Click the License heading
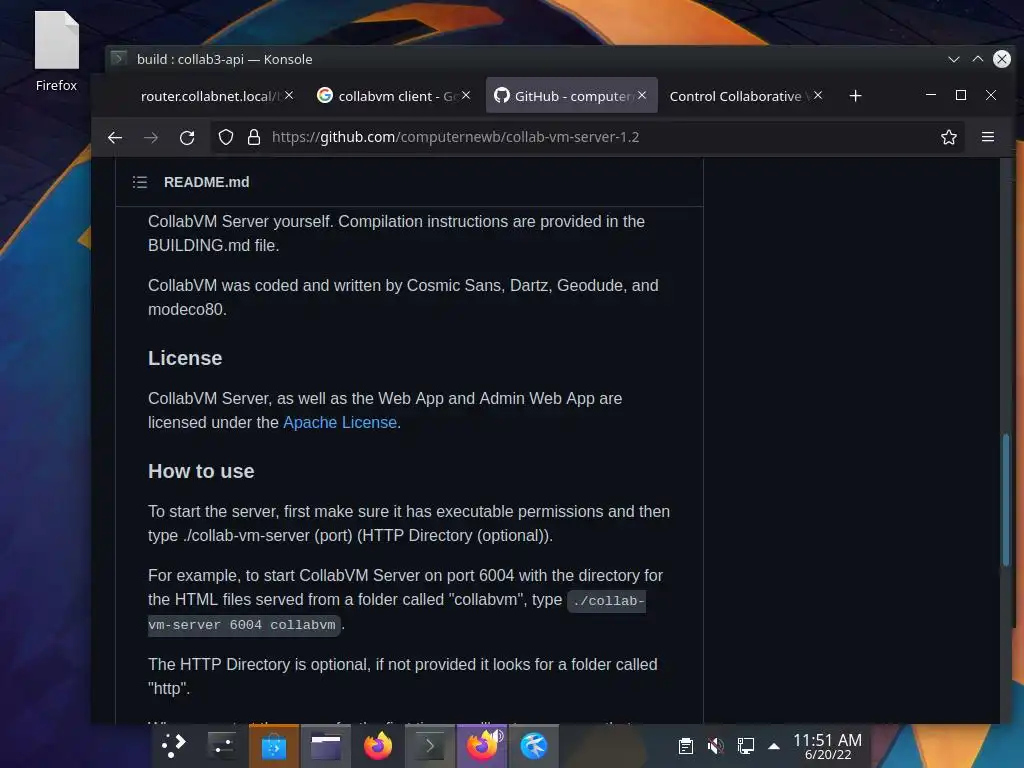 (185, 359)
